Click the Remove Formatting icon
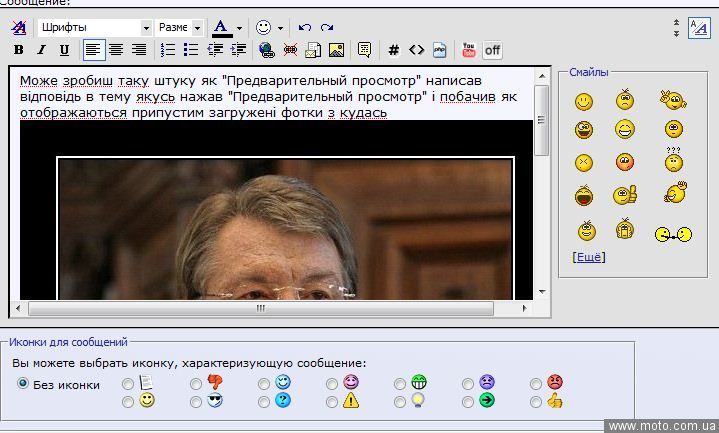This screenshot has width=719, height=433. tap(19, 28)
